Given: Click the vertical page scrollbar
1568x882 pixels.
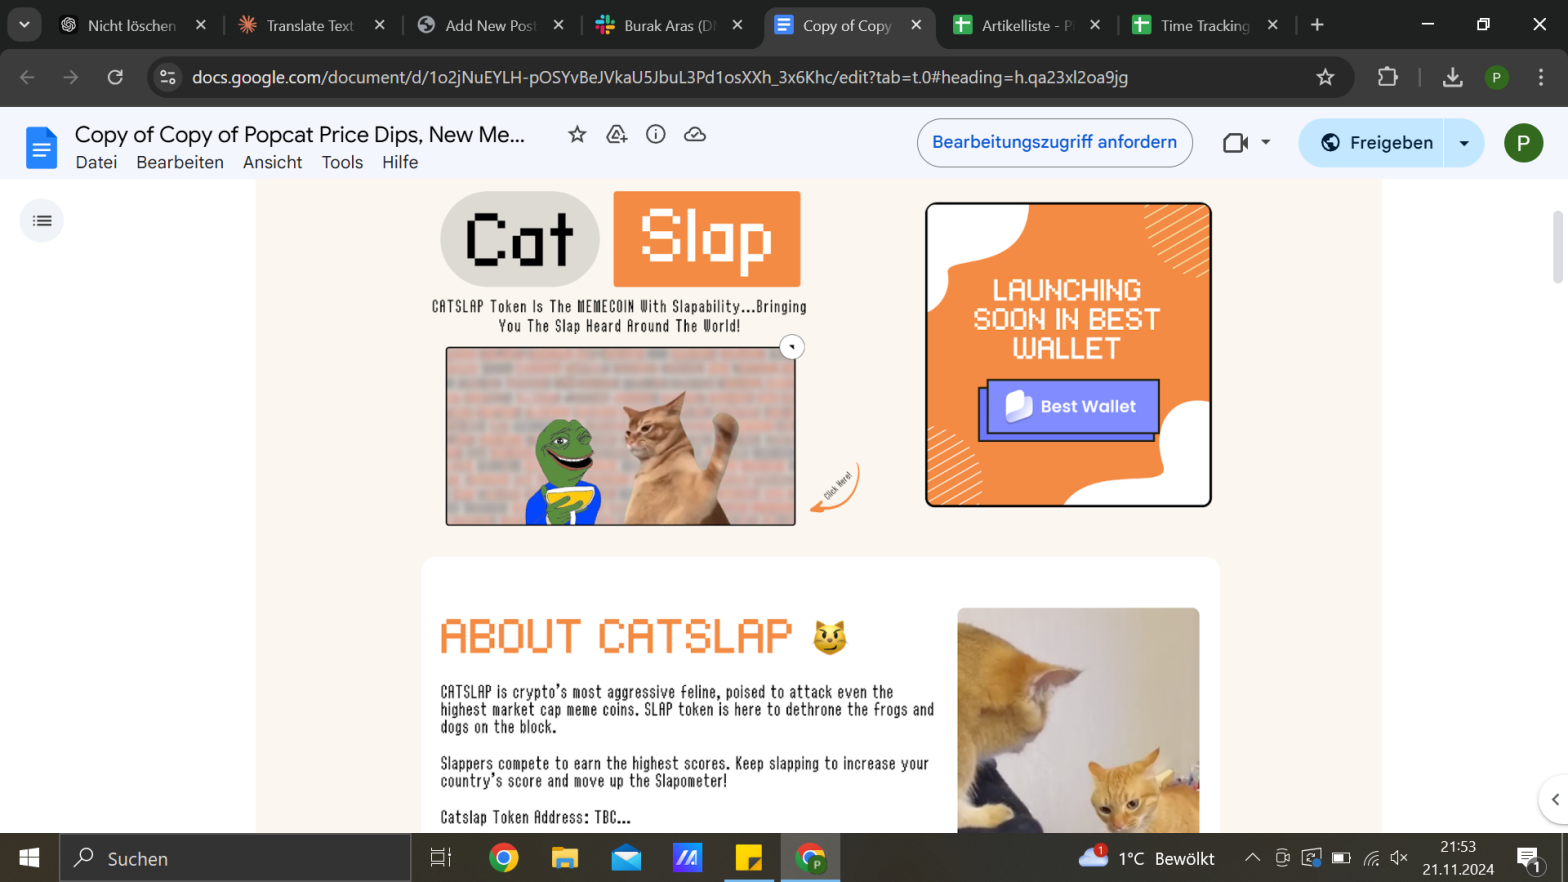Looking at the screenshot, I should [1557, 247].
